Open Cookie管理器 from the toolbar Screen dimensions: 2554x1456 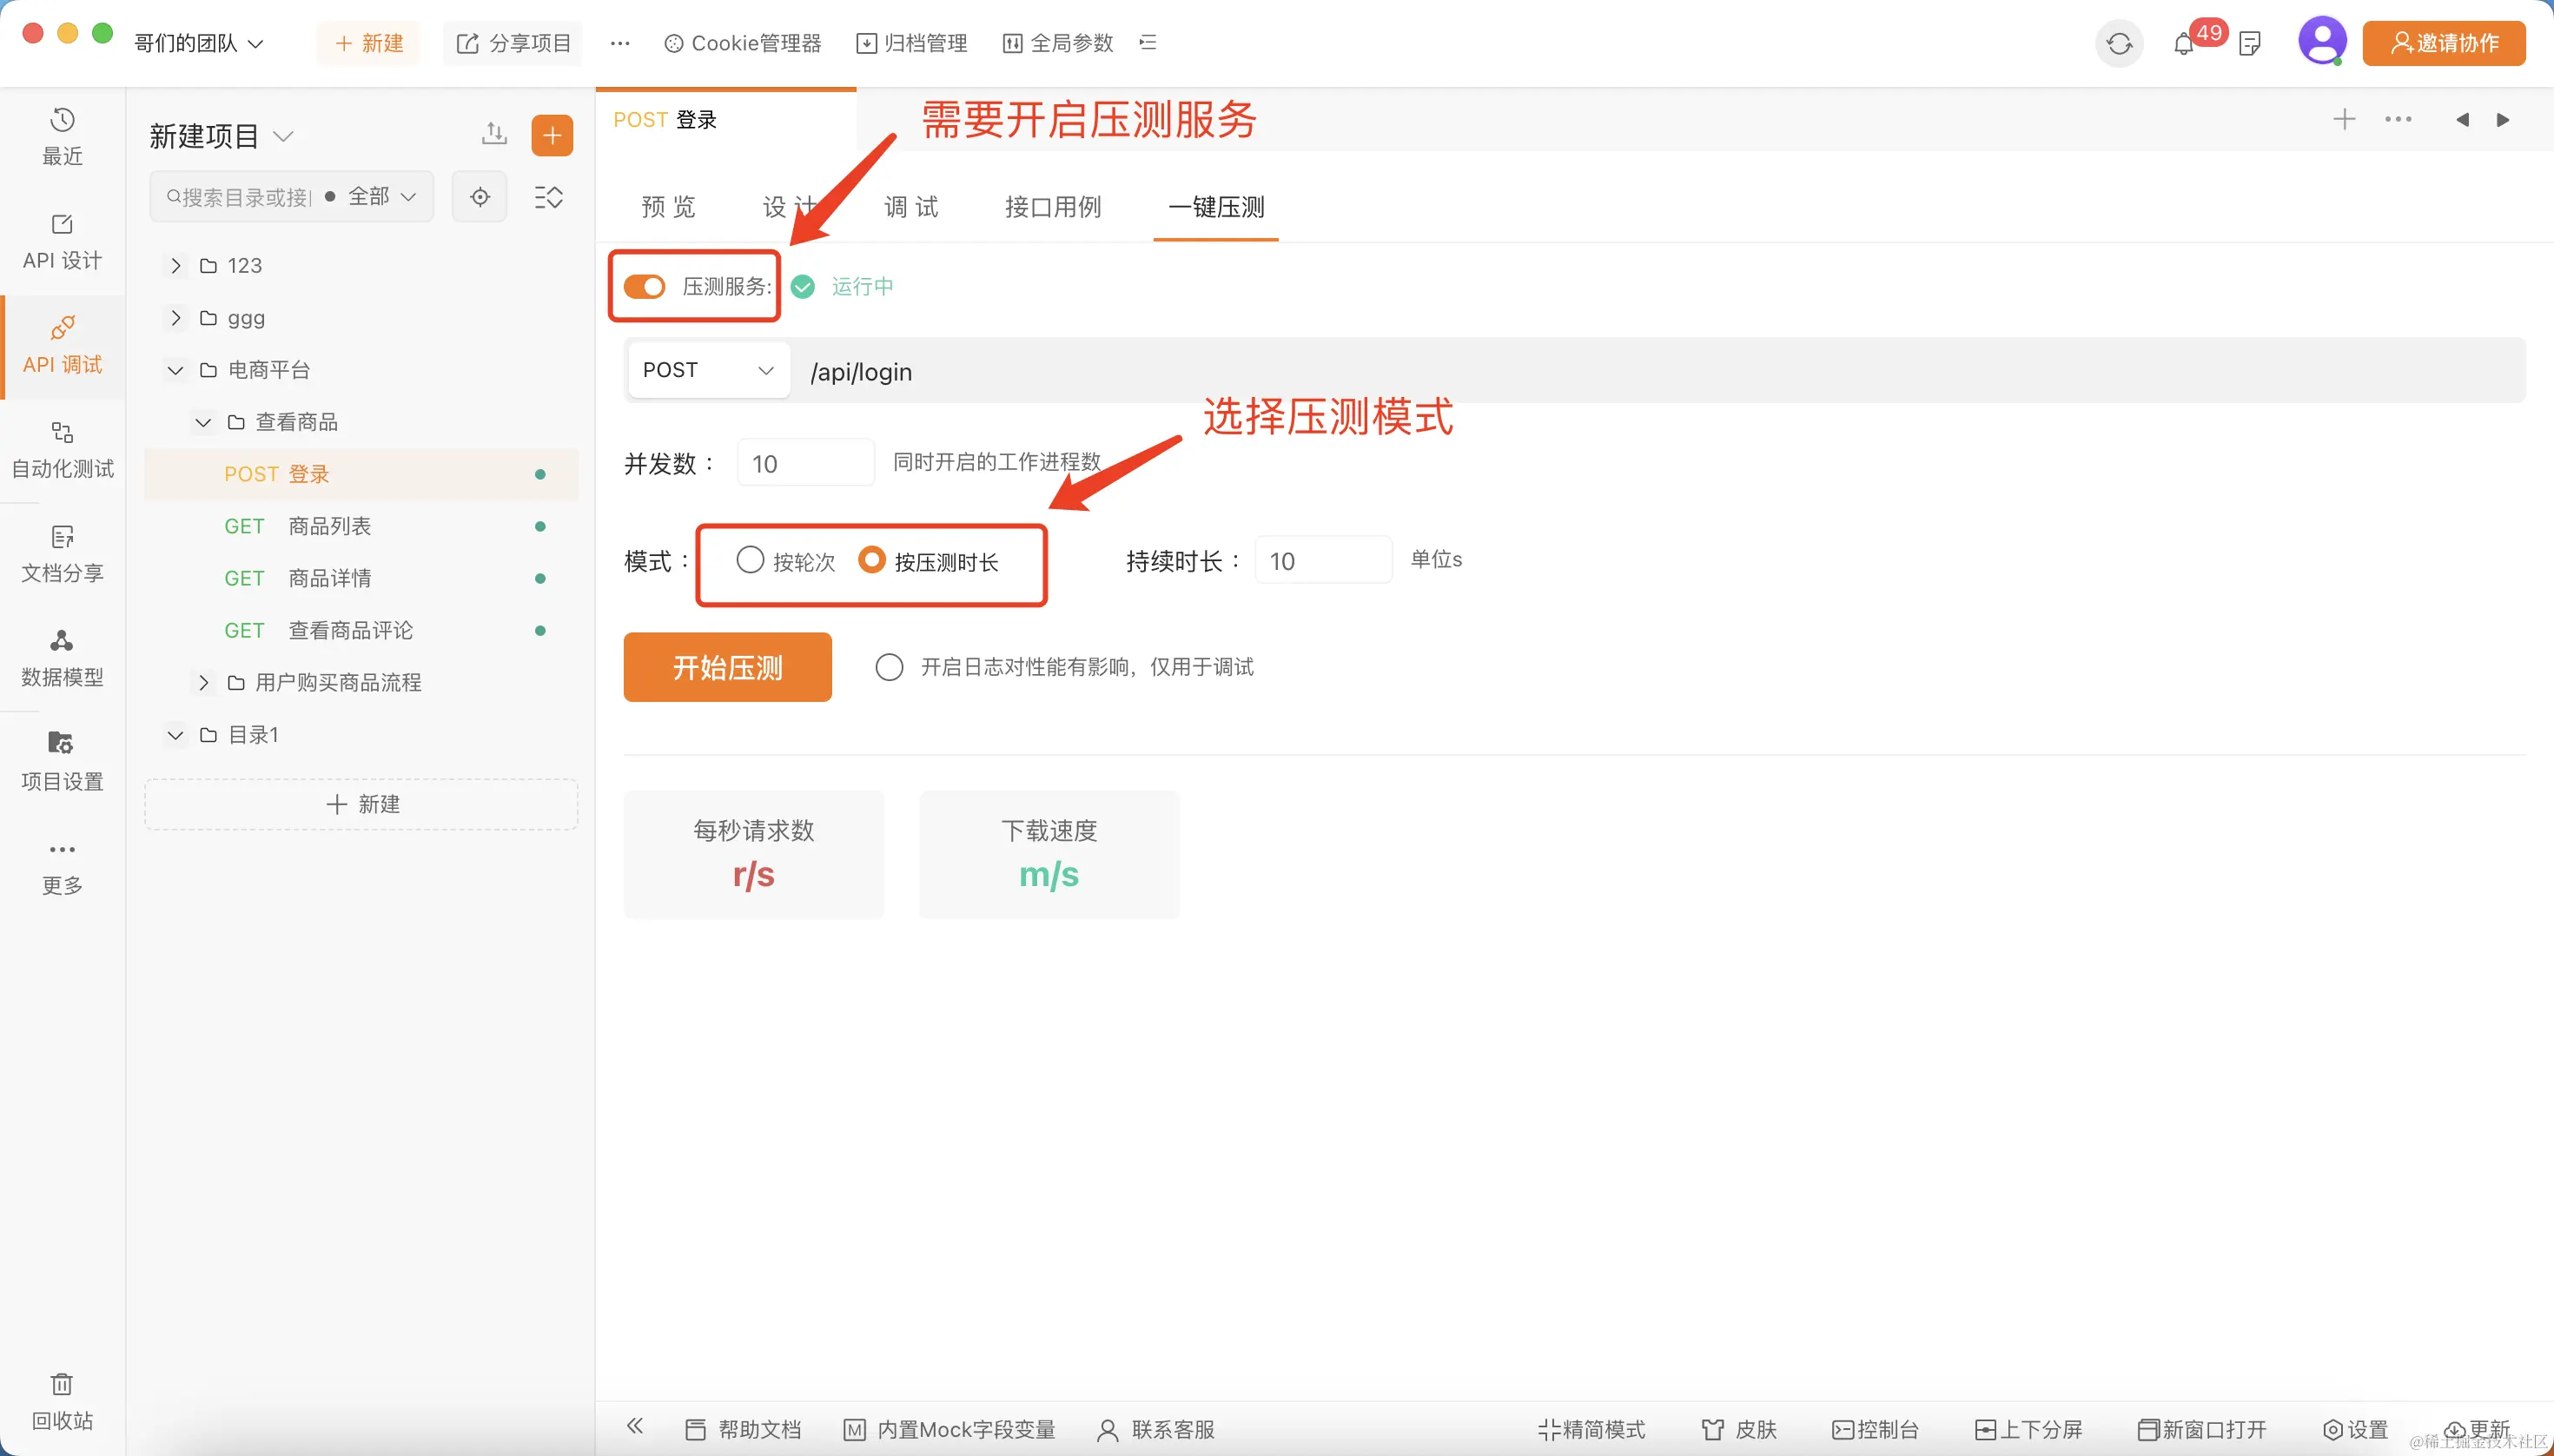click(743, 43)
